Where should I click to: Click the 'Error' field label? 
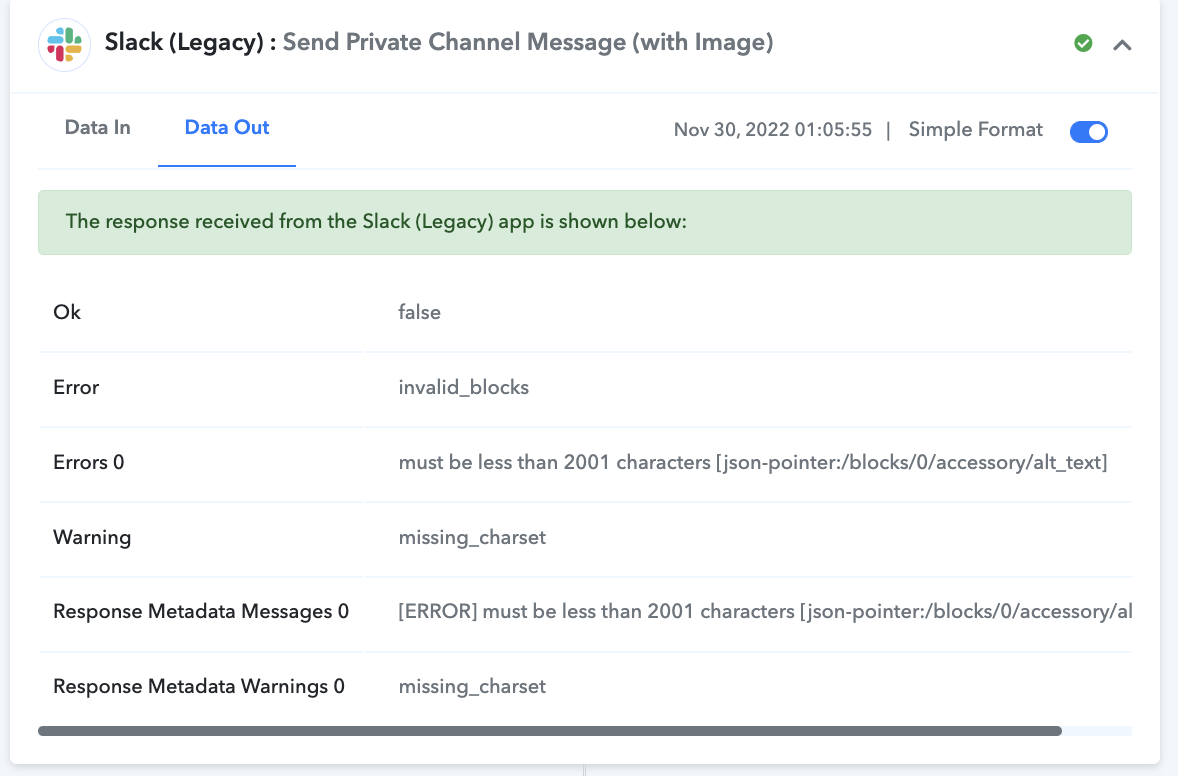click(76, 388)
